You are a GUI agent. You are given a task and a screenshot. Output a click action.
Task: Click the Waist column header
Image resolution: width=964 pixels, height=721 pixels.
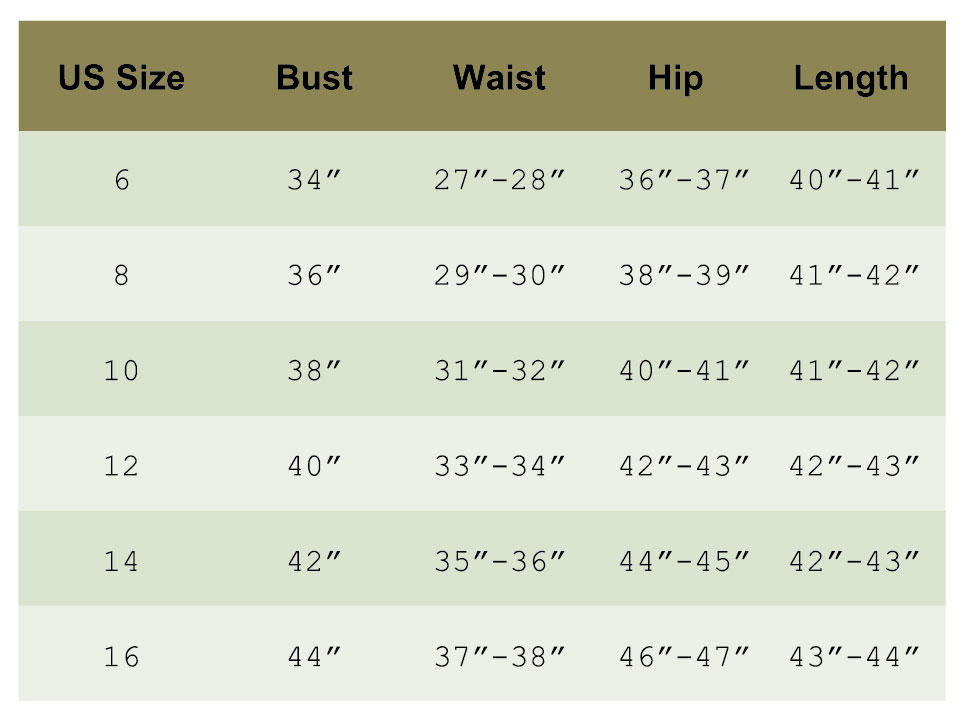pyautogui.click(x=499, y=78)
